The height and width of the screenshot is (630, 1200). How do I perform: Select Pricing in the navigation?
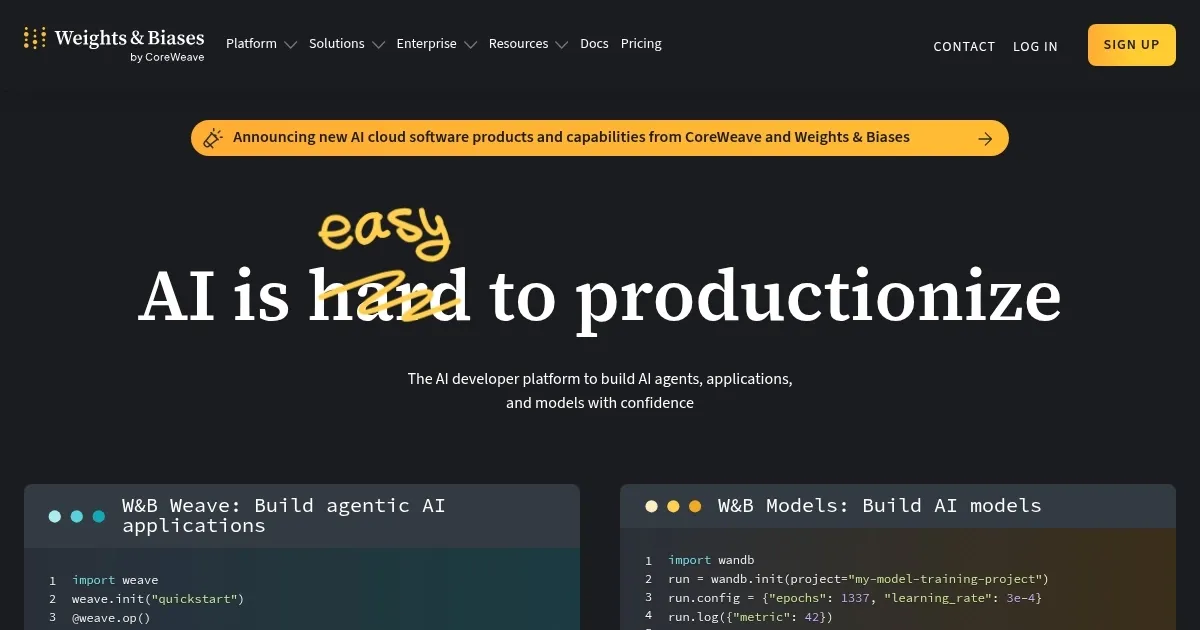pyautogui.click(x=641, y=44)
